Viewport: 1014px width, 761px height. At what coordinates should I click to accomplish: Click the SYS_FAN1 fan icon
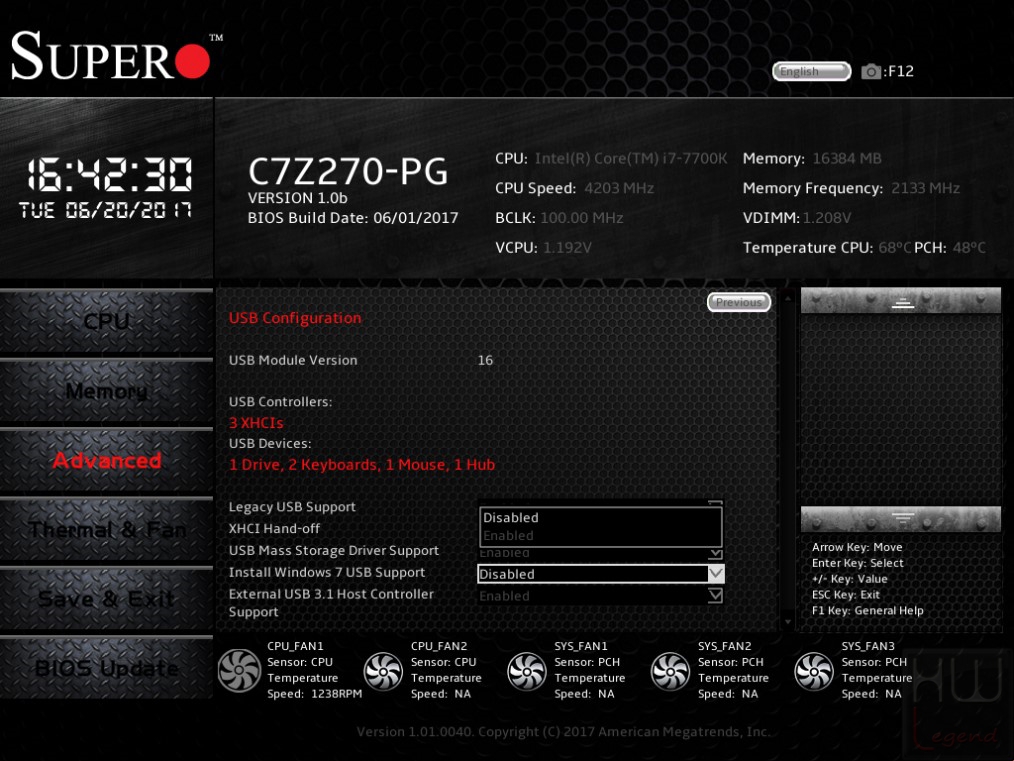526,670
